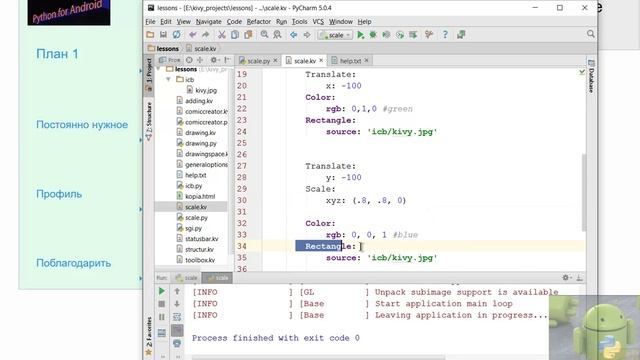Click the Find magnifier icon
Screen dimensions: 640x360
coord(264,35)
